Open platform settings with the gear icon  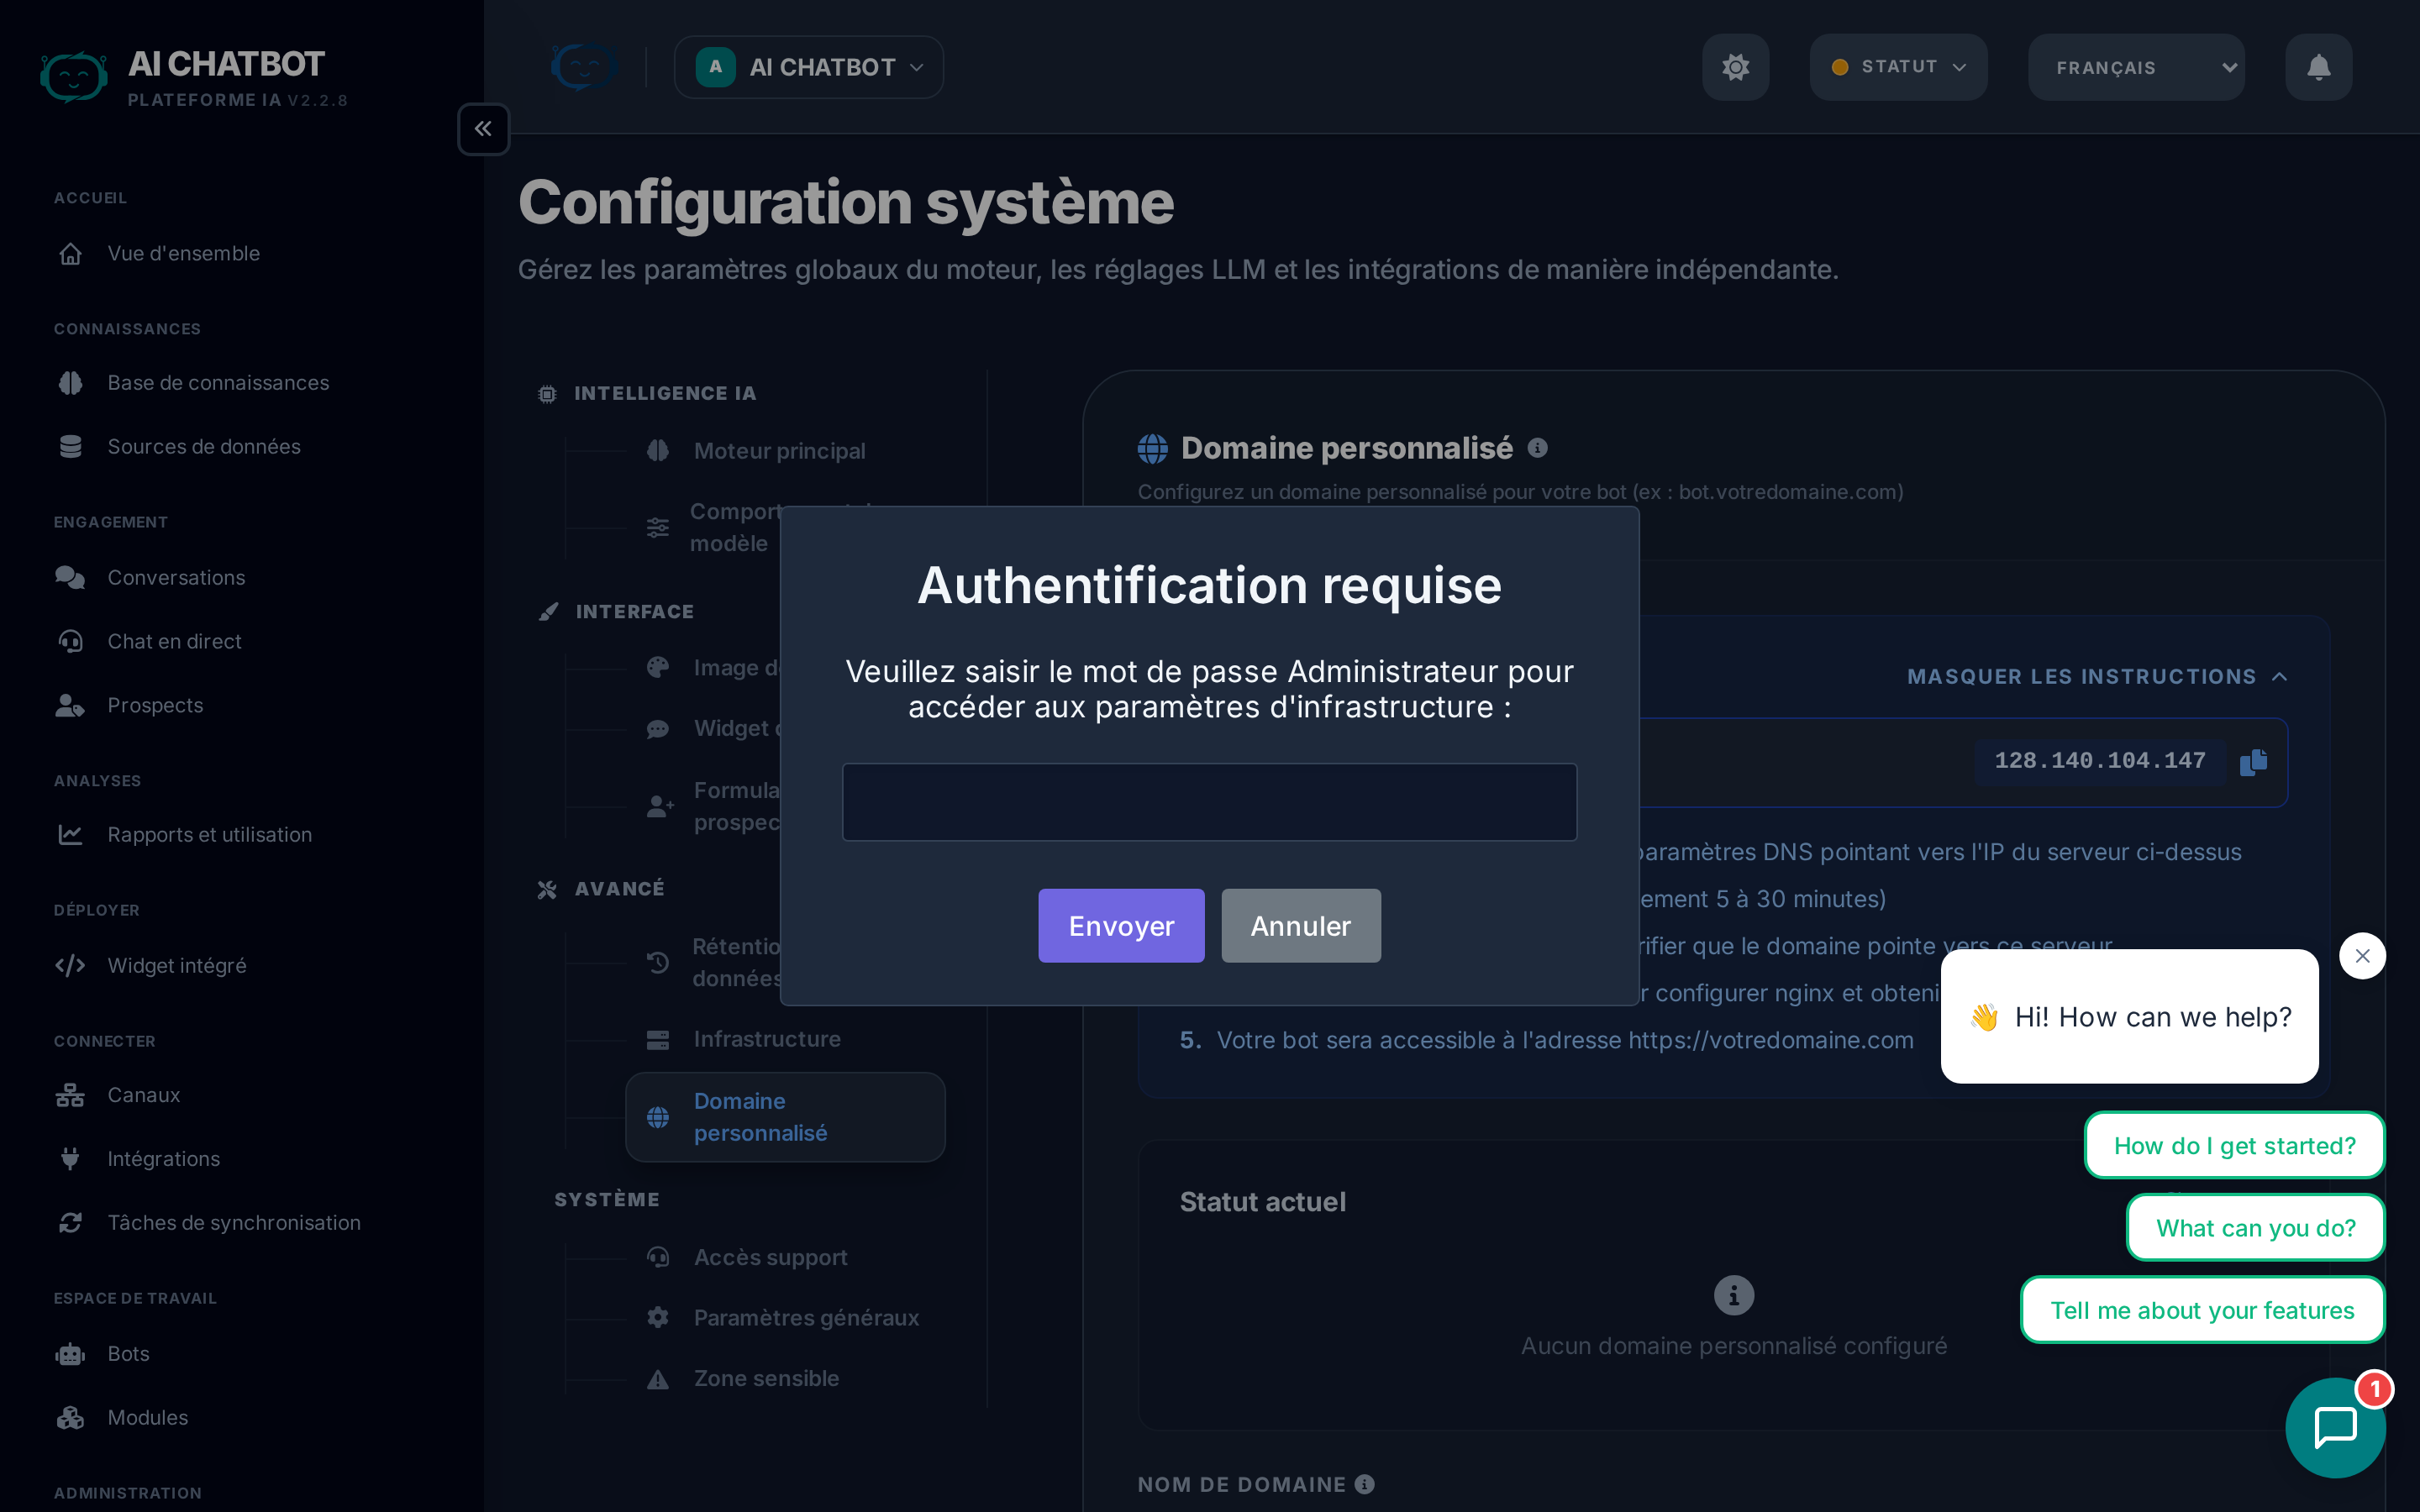[1736, 67]
